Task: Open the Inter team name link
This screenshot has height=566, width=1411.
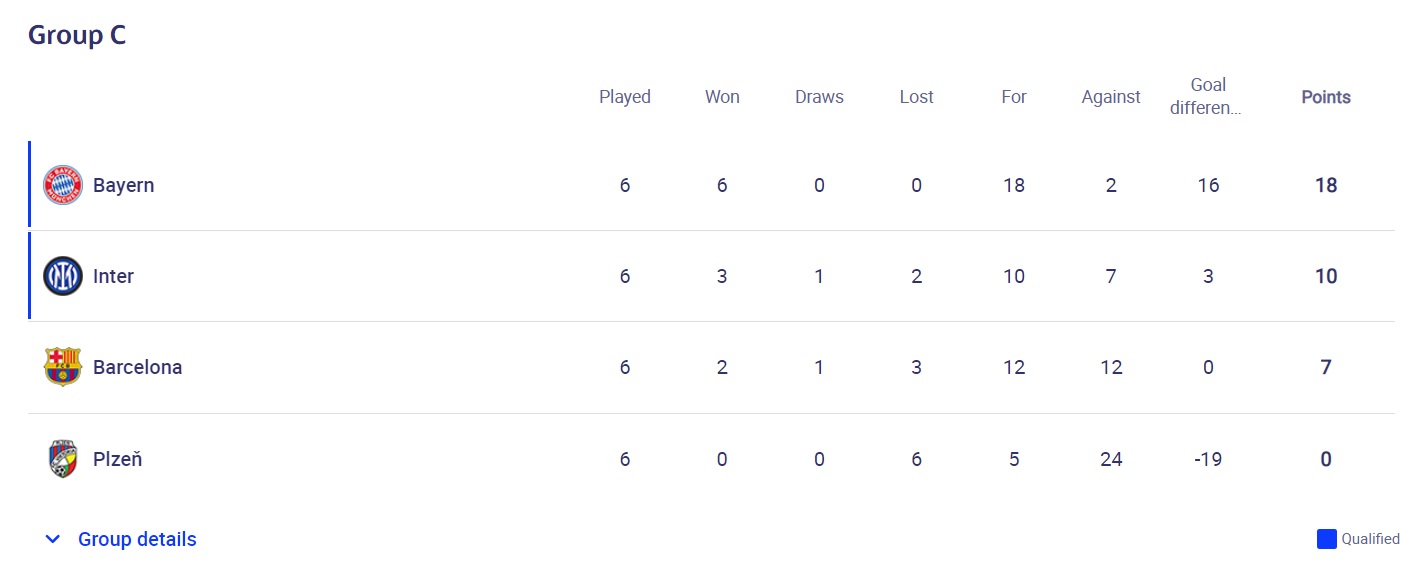Action: point(113,276)
